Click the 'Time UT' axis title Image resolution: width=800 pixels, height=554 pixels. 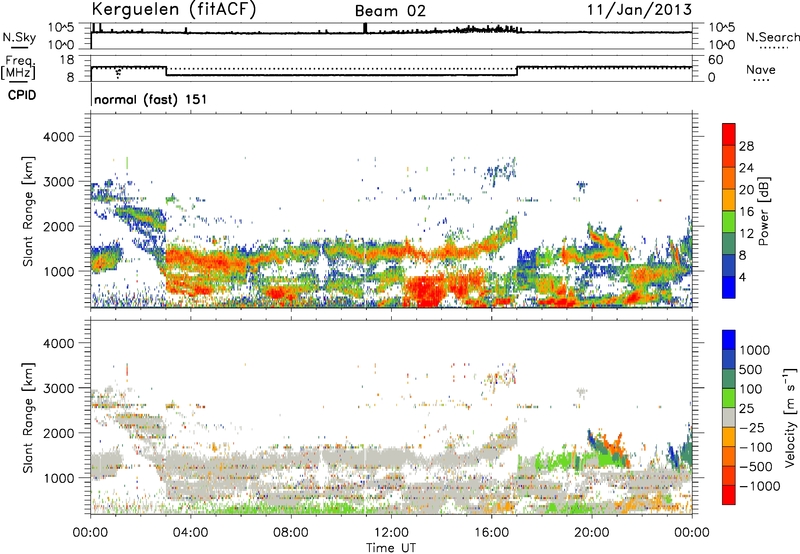(391, 547)
